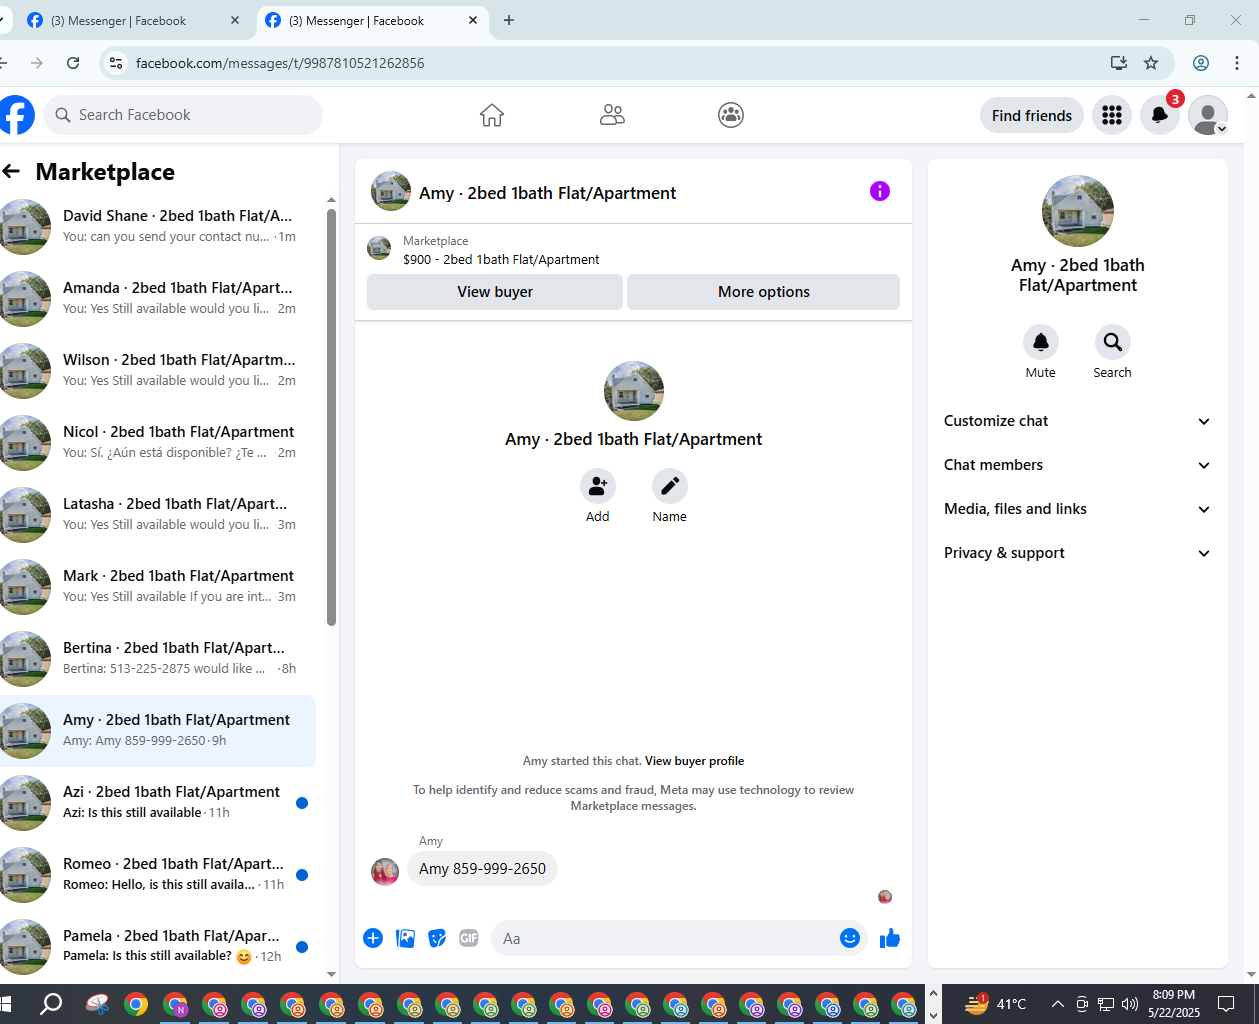Click the message input Aa field

pos(680,938)
